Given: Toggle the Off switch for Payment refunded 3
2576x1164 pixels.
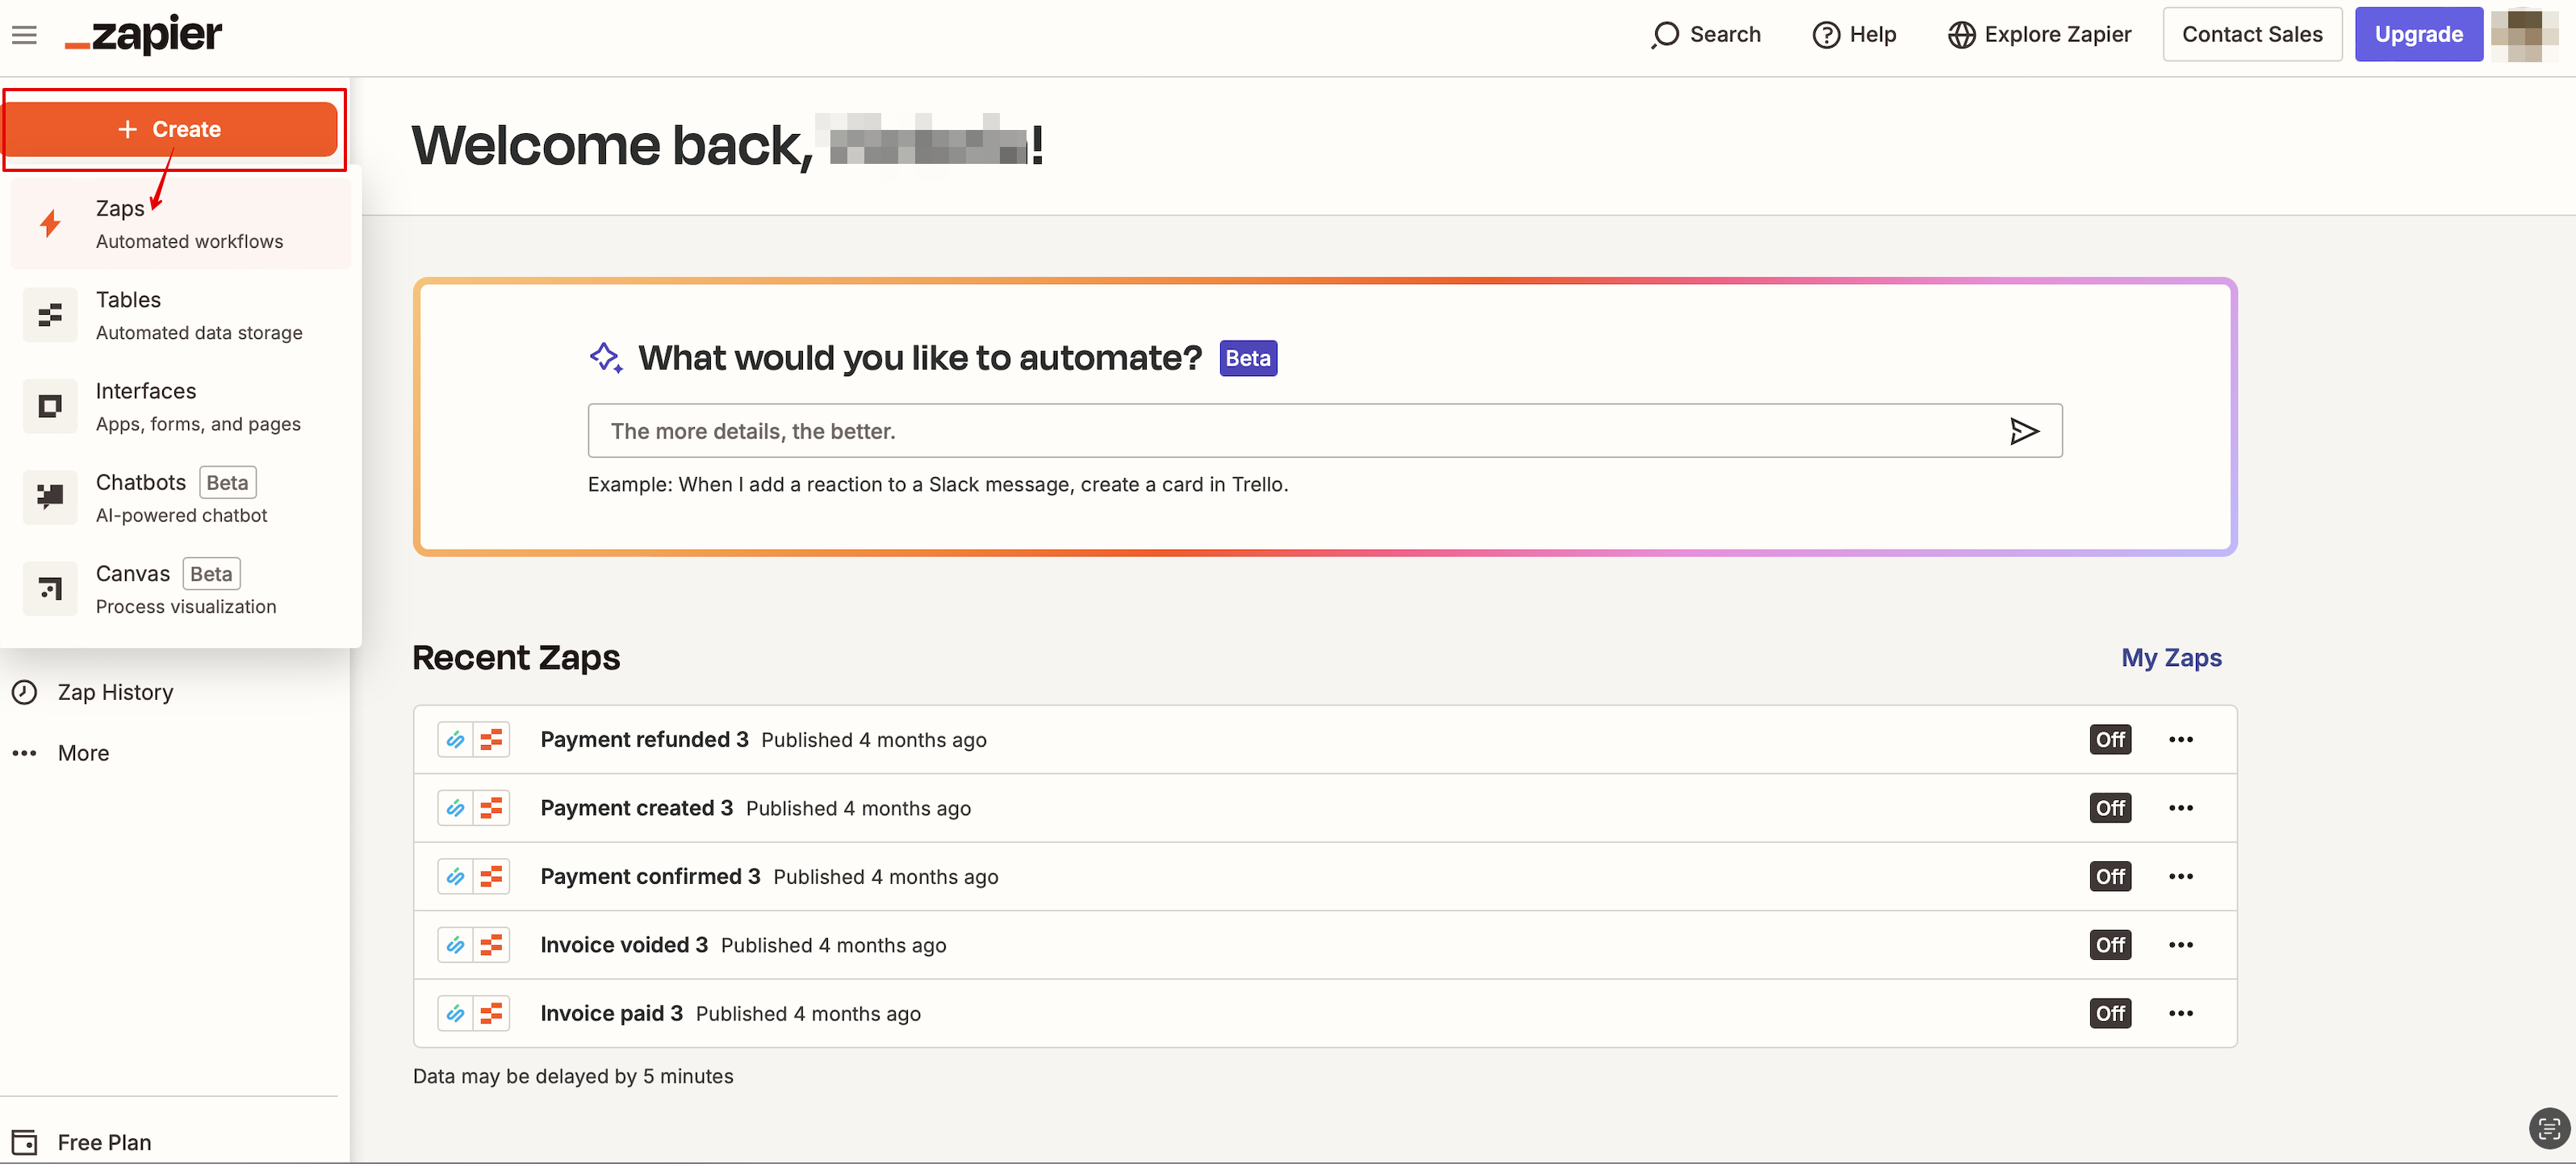Looking at the screenshot, I should [2110, 740].
